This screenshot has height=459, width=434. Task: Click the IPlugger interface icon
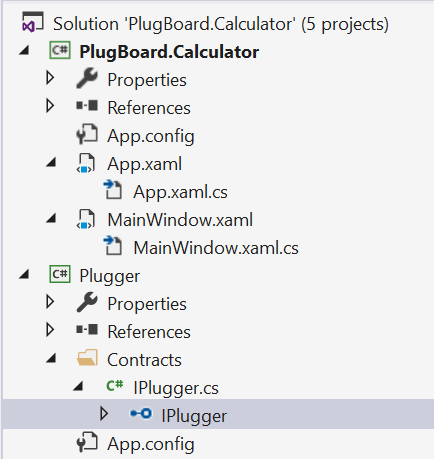(x=141, y=414)
